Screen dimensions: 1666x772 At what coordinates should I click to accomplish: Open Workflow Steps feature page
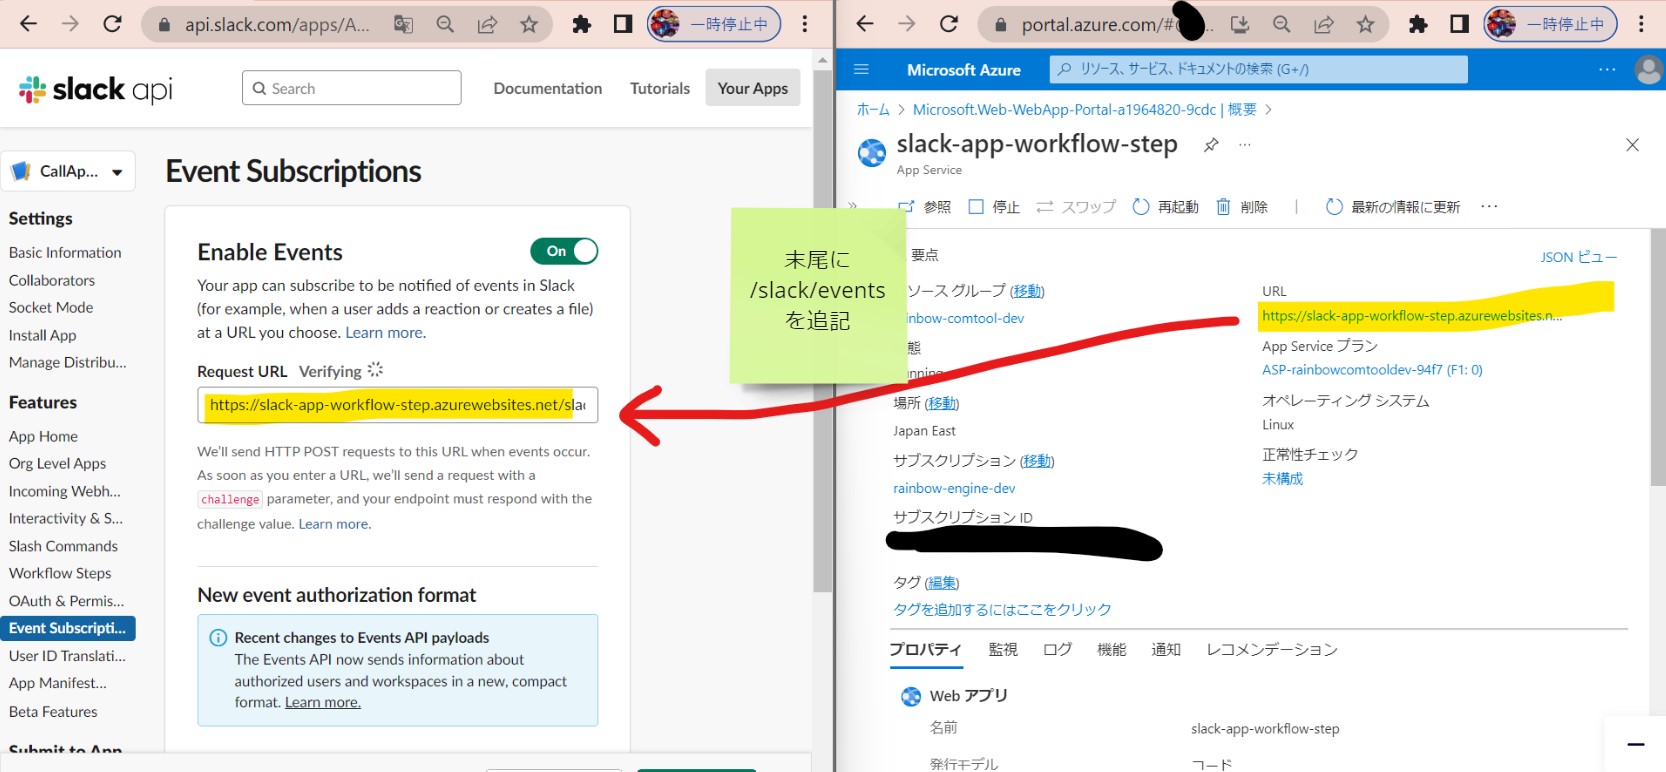(x=60, y=573)
